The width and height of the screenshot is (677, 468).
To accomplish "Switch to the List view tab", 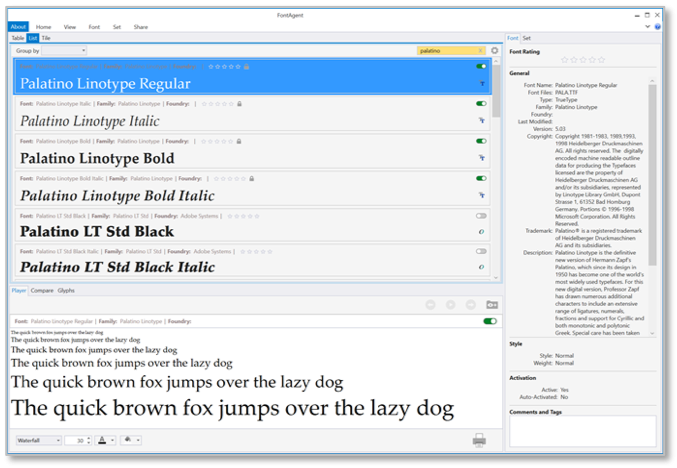I will pyautogui.click(x=33, y=38).
